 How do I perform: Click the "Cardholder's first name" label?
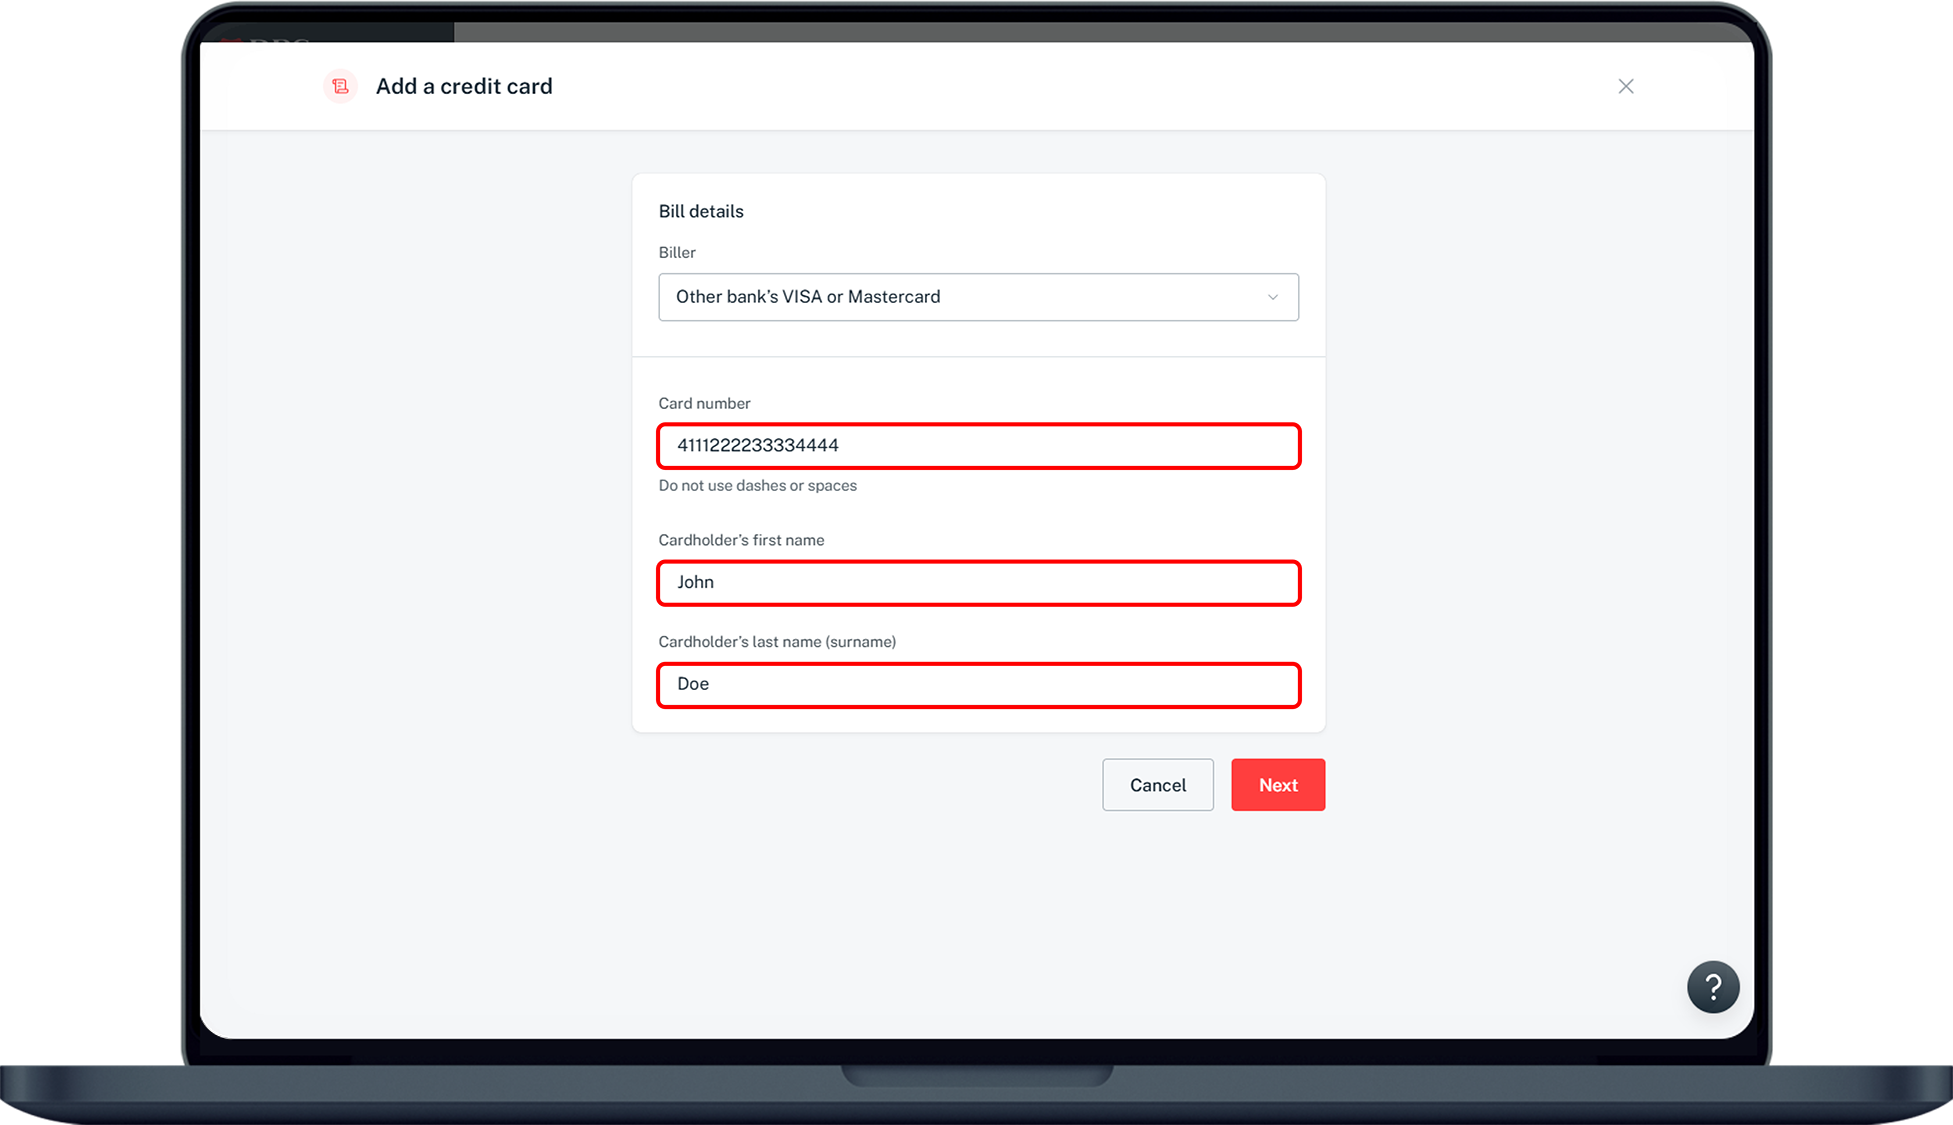pyautogui.click(x=740, y=540)
